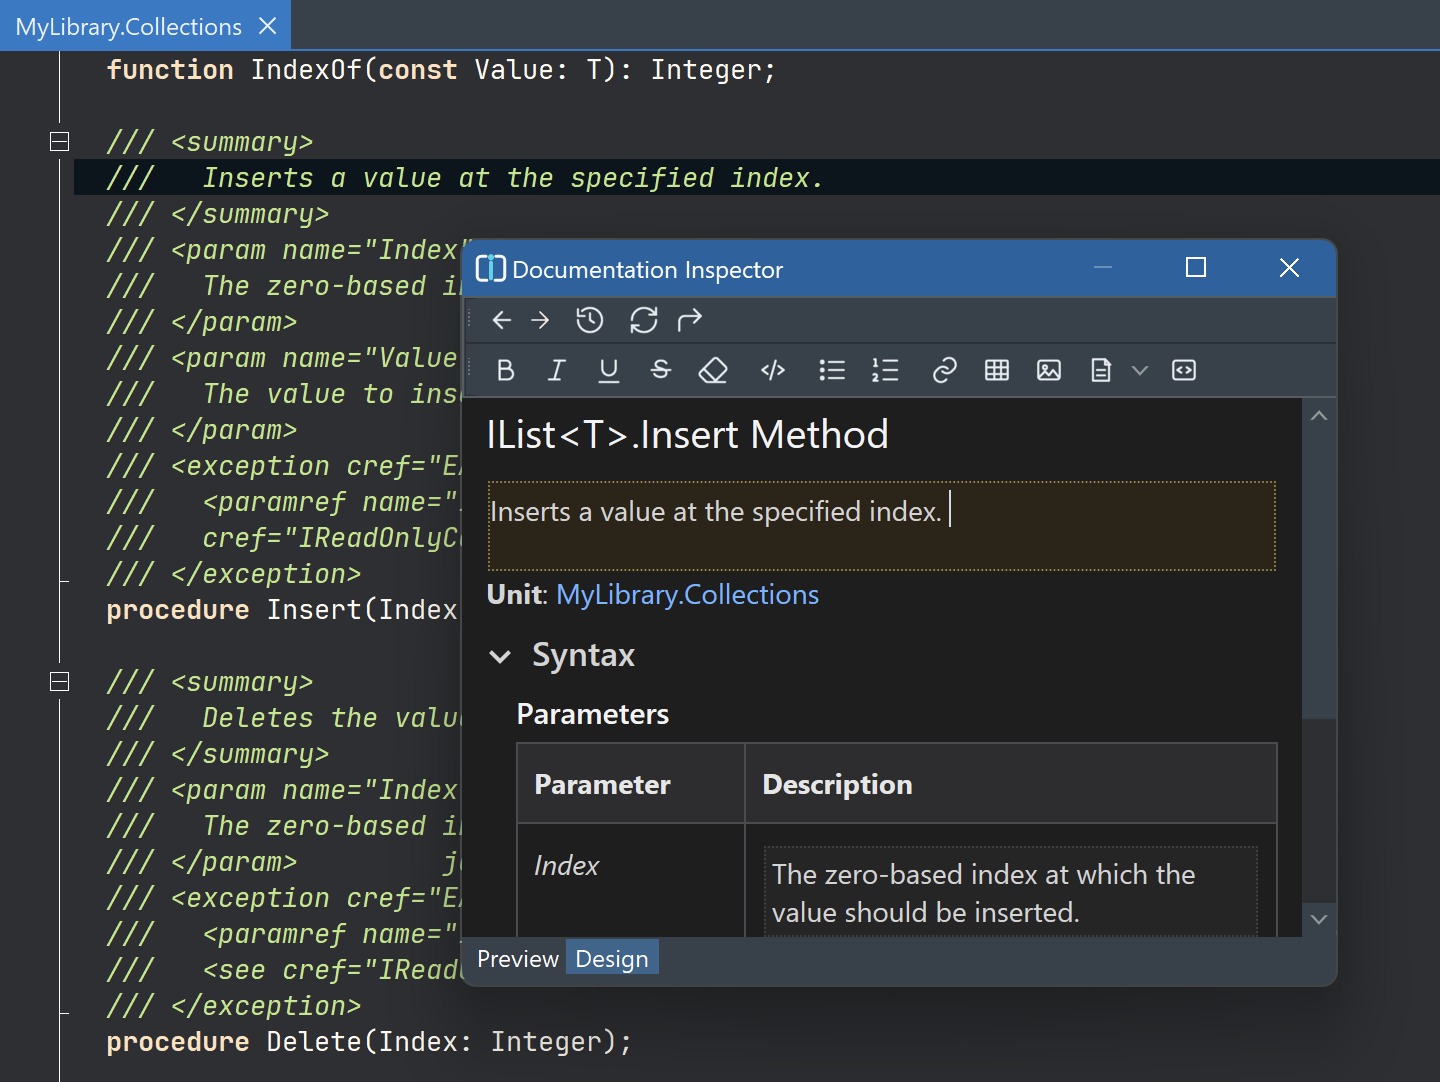Viewport: 1440px width, 1082px height.
Task: Click the scrollbar down arrow
Action: tap(1319, 919)
